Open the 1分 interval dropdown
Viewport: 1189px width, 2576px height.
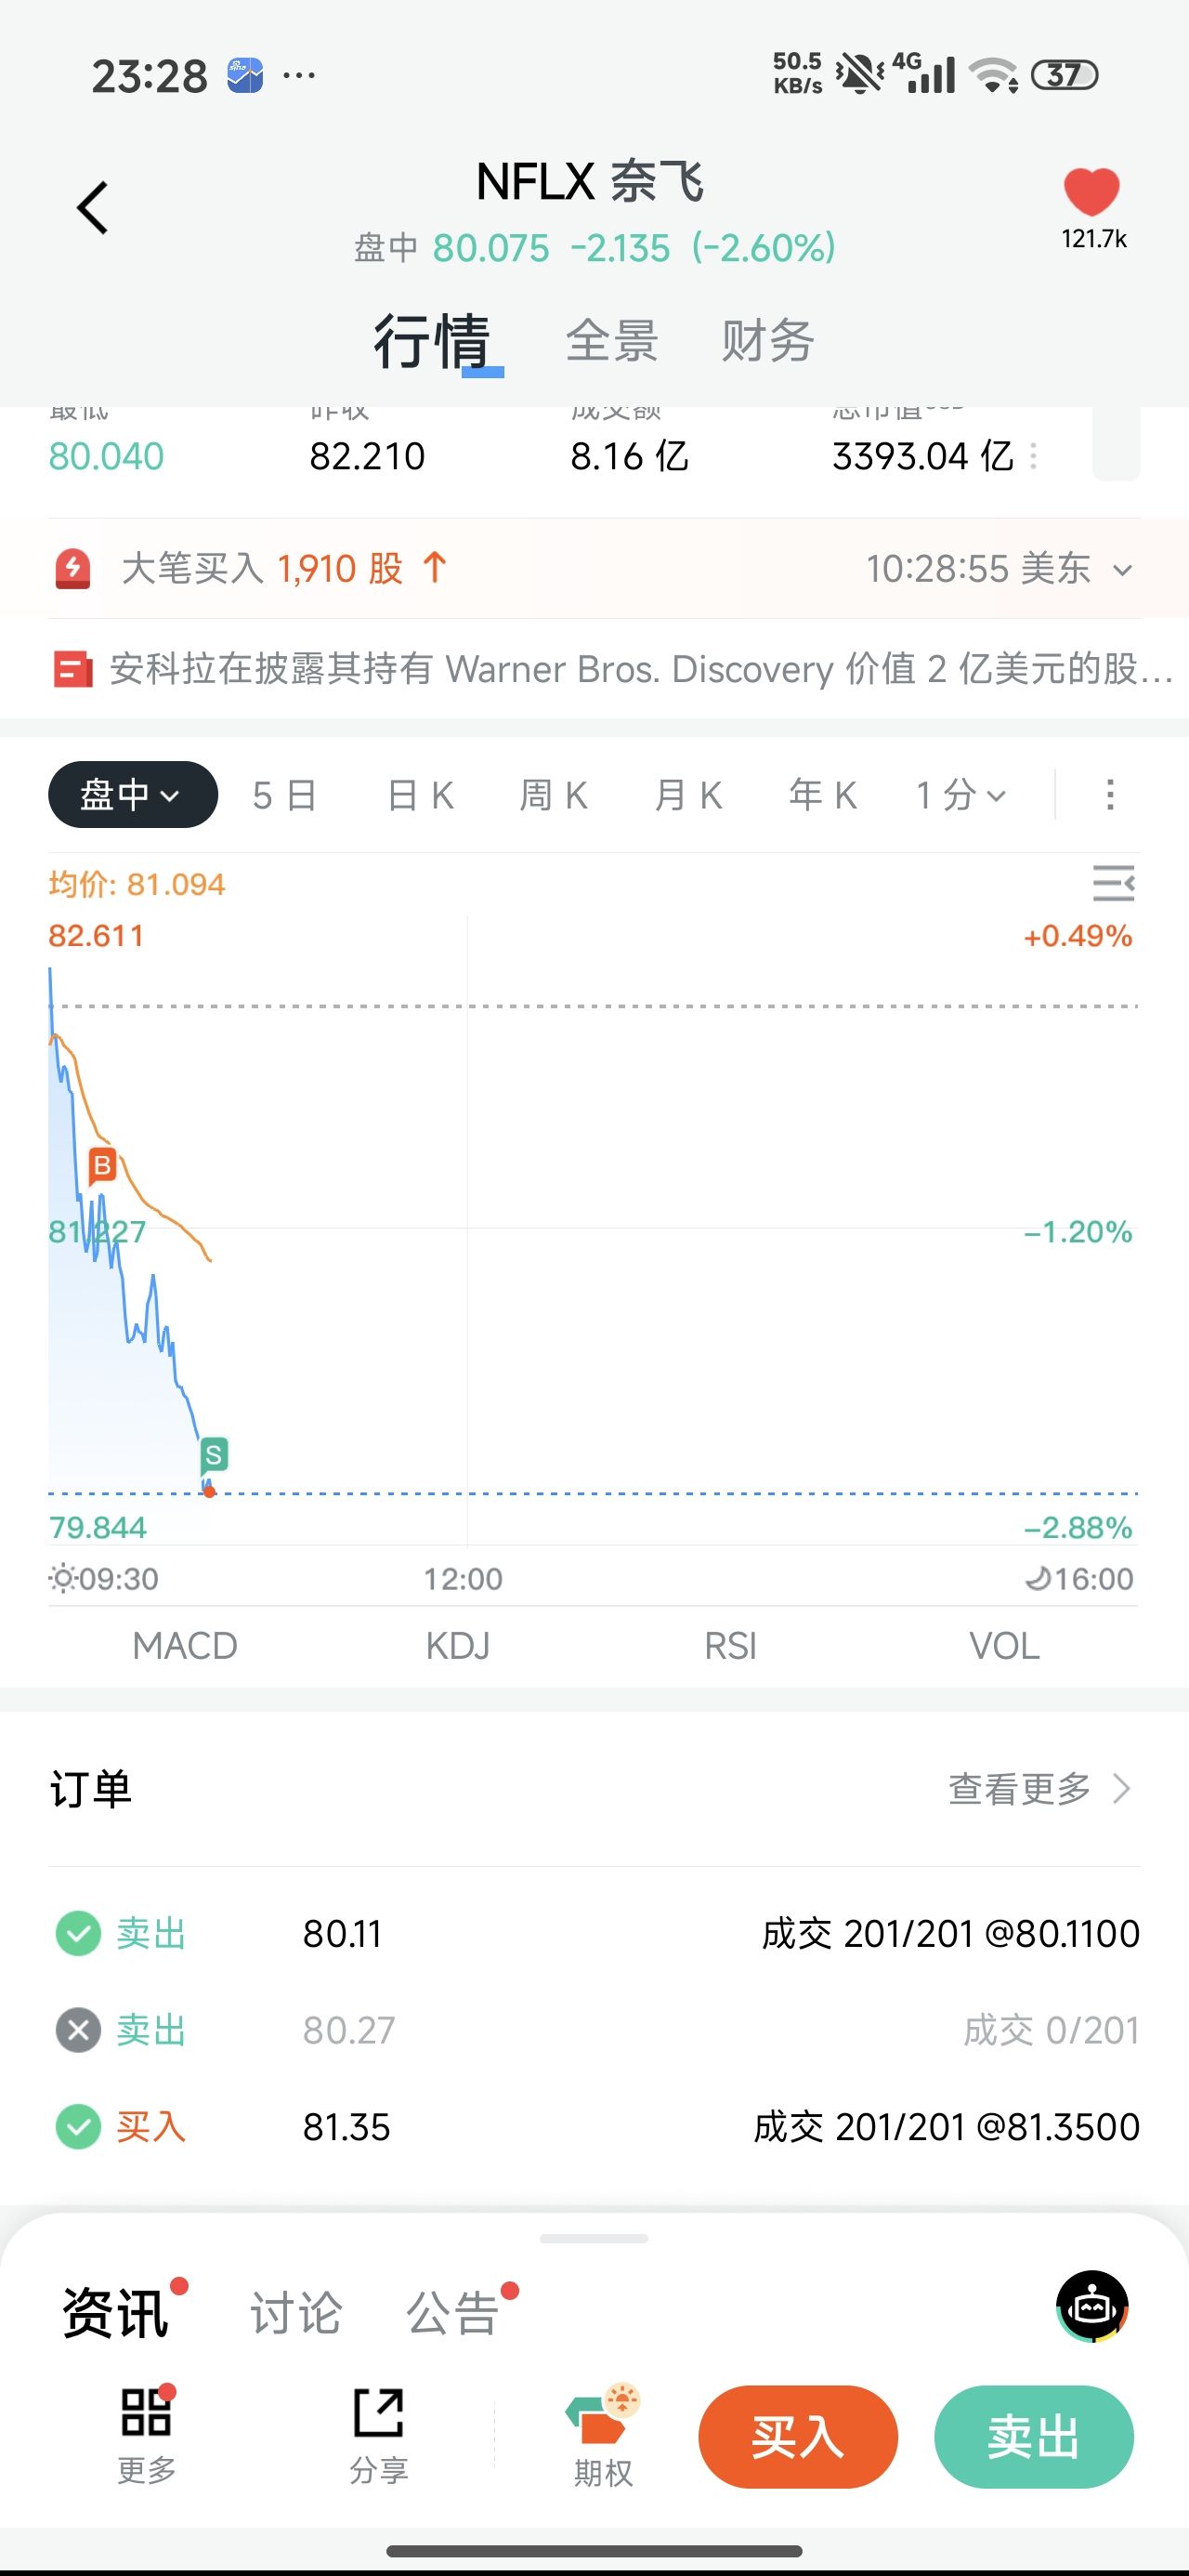(960, 795)
